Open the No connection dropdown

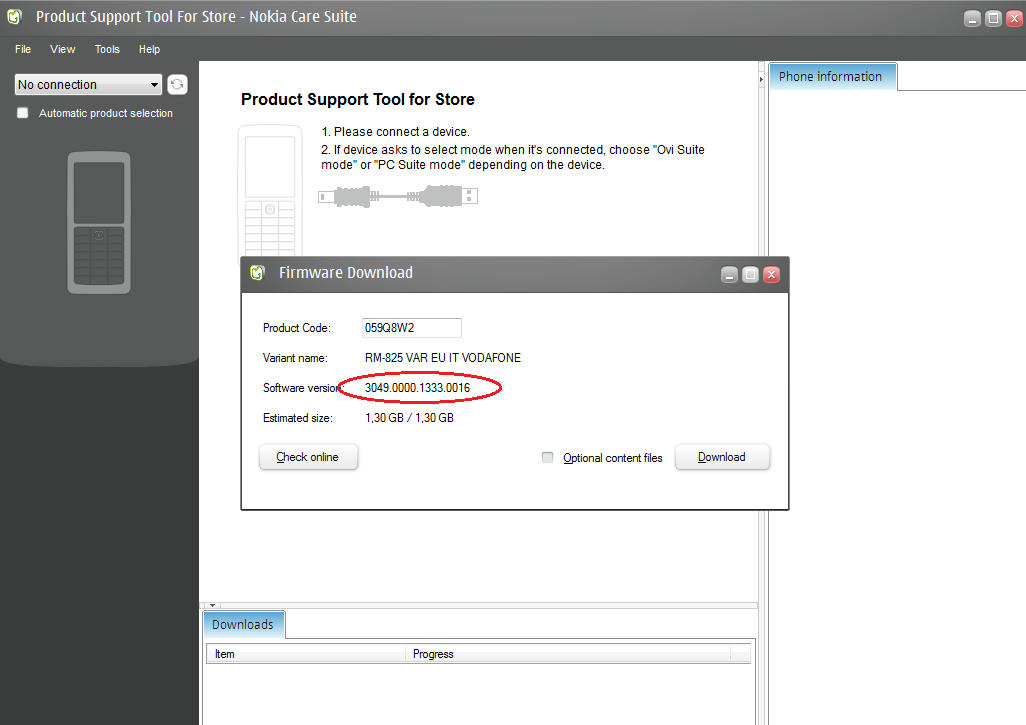coord(88,85)
